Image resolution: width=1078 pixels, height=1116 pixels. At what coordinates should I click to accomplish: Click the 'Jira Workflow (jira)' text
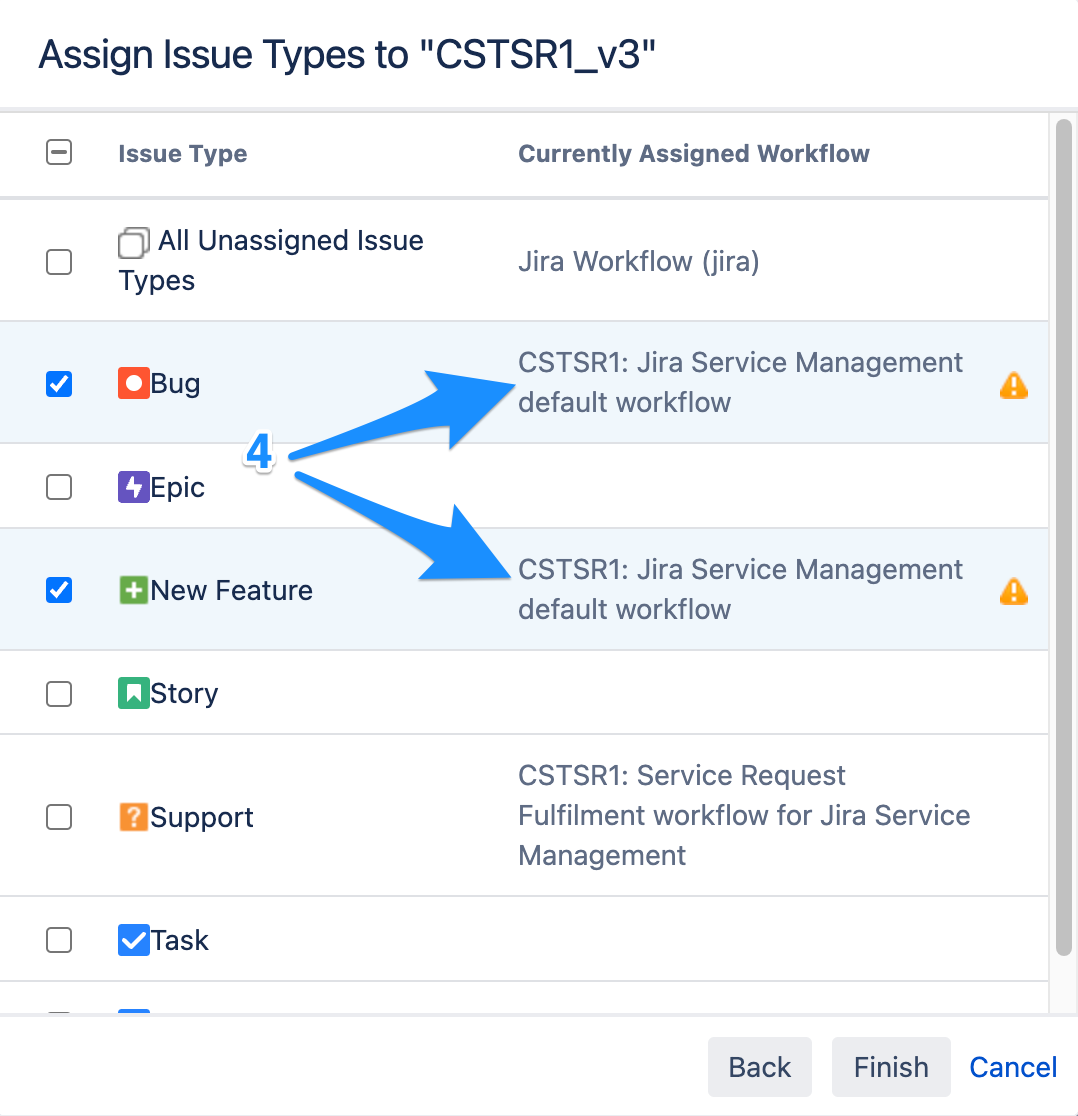pyautogui.click(x=639, y=262)
